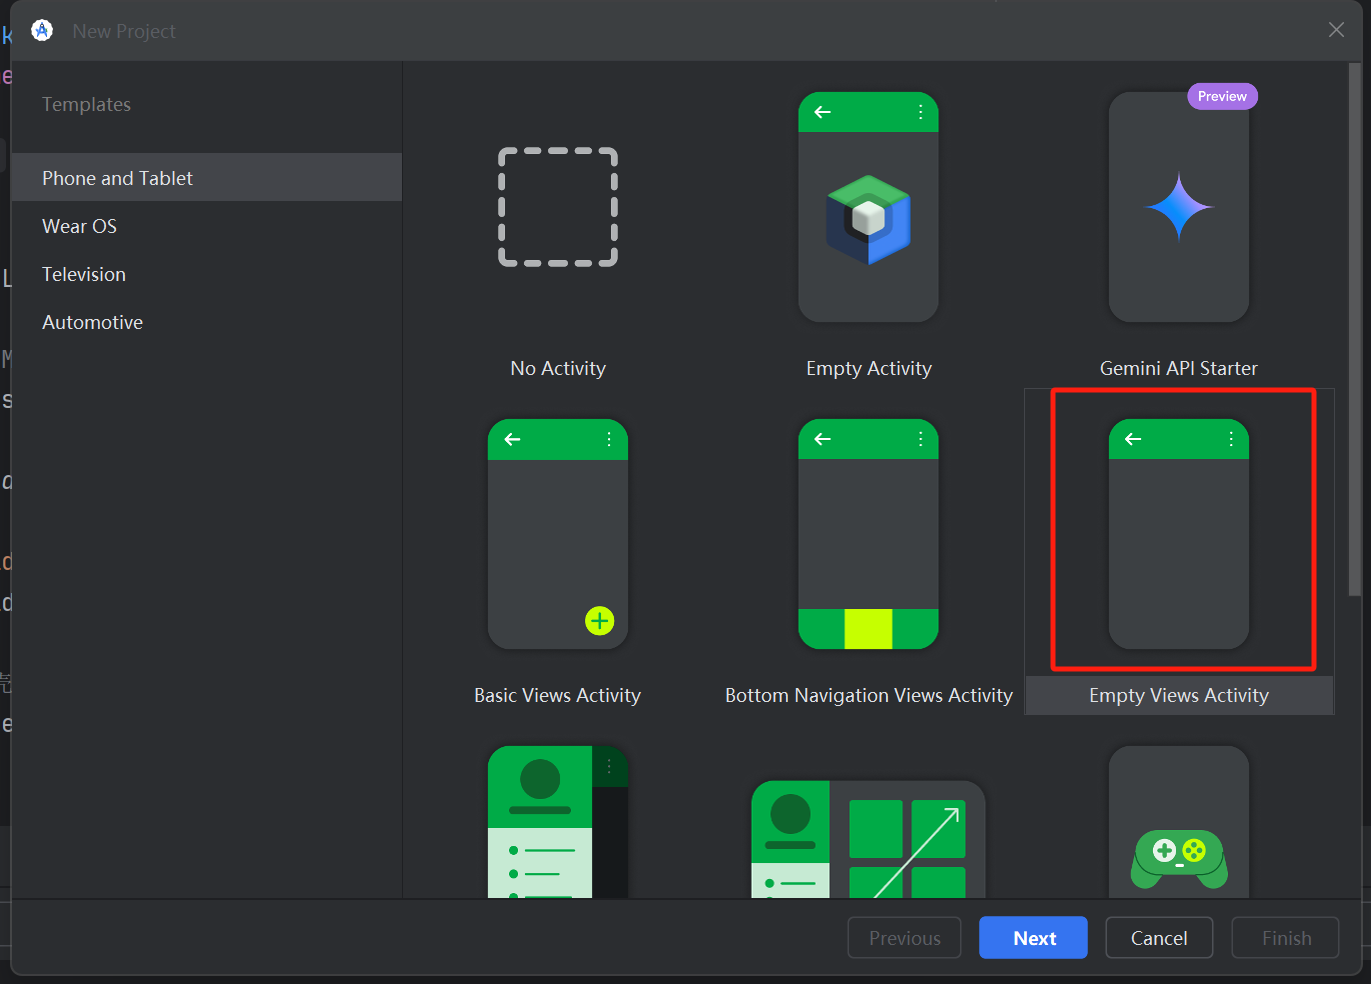
Task: Pick the Gemini API Starter template
Action: [1179, 207]
